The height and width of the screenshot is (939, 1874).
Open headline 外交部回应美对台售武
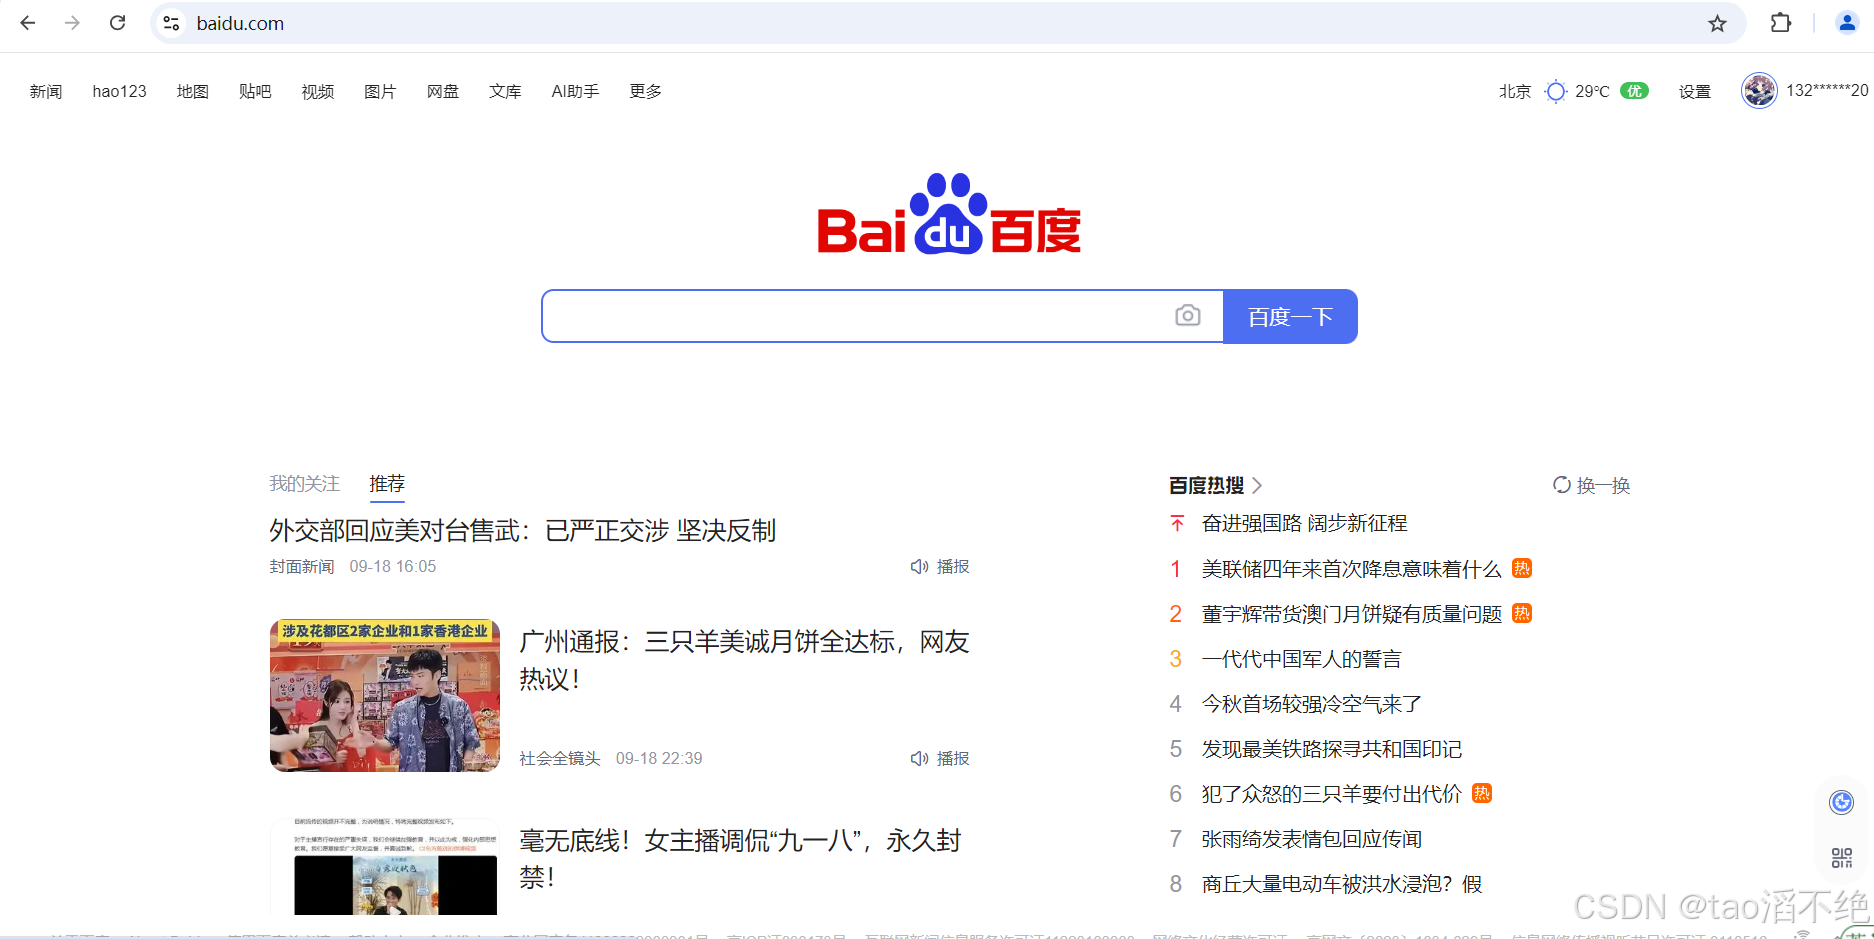coord(522,530)
